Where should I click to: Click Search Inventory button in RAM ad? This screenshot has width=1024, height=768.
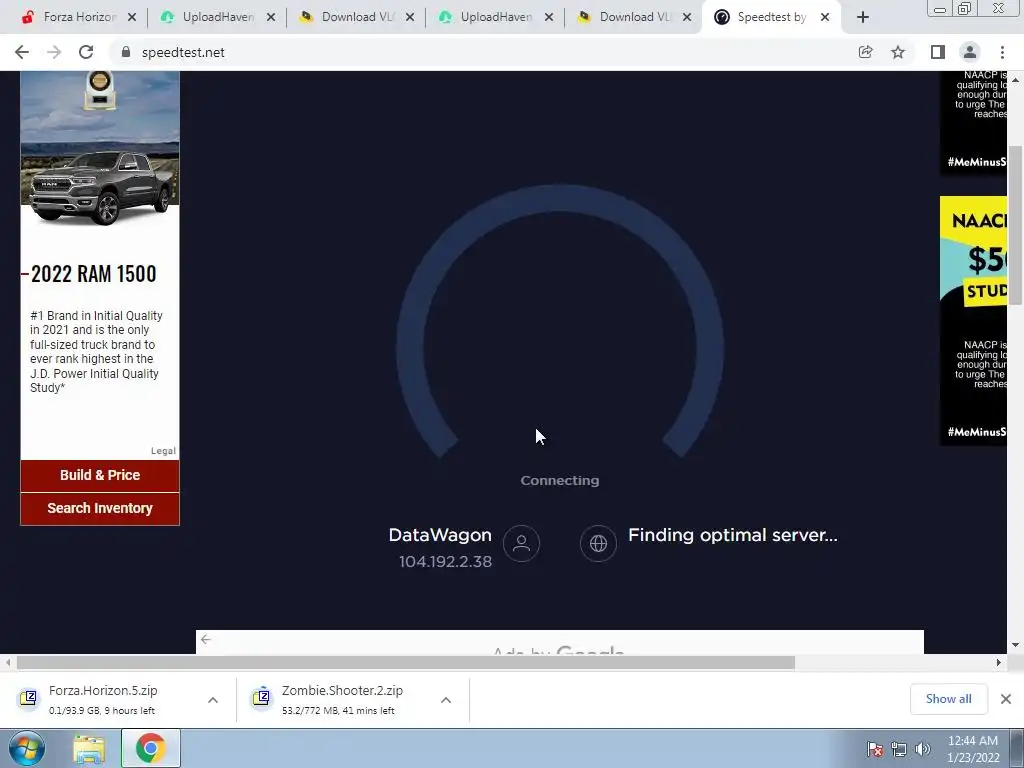[100, 509]
